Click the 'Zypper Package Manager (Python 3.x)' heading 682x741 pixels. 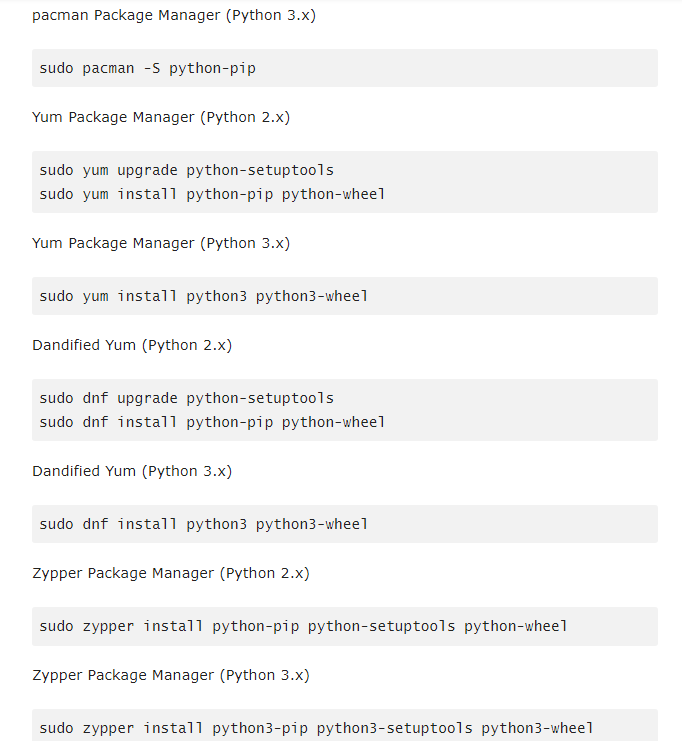171,675
